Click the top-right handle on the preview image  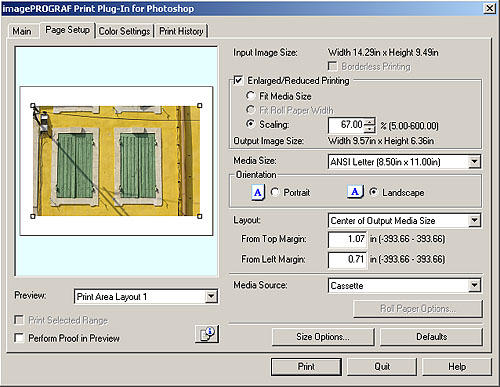coord(200,106)
